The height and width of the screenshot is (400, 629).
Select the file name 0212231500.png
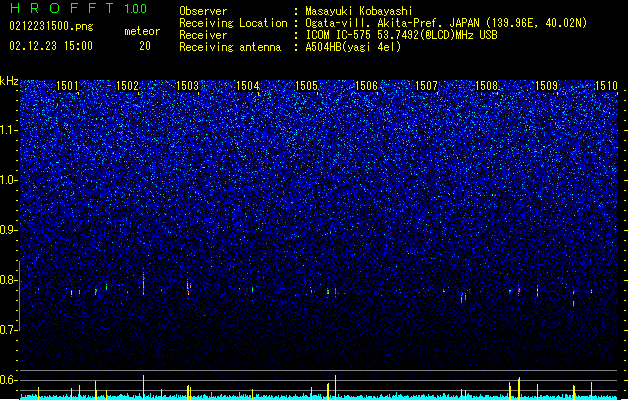pos(51,26)
